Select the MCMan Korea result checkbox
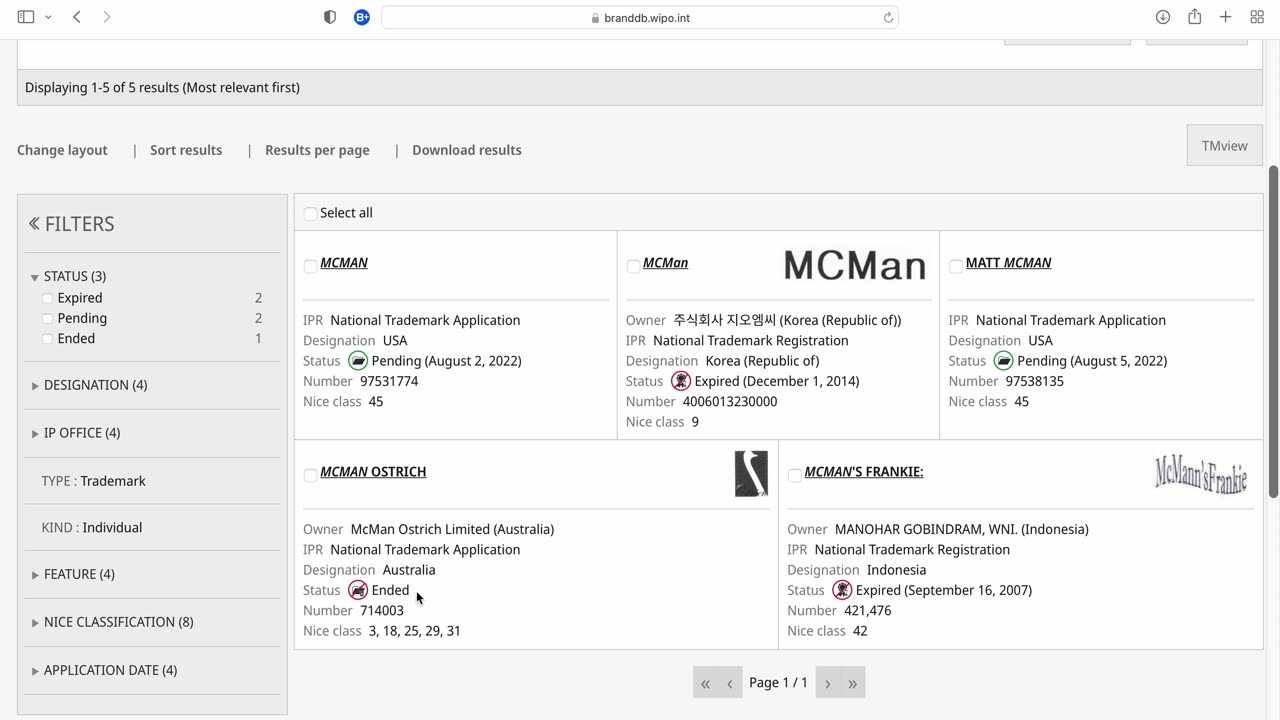The width and height of the screenshot is (1280, 720). click(633, 266)
